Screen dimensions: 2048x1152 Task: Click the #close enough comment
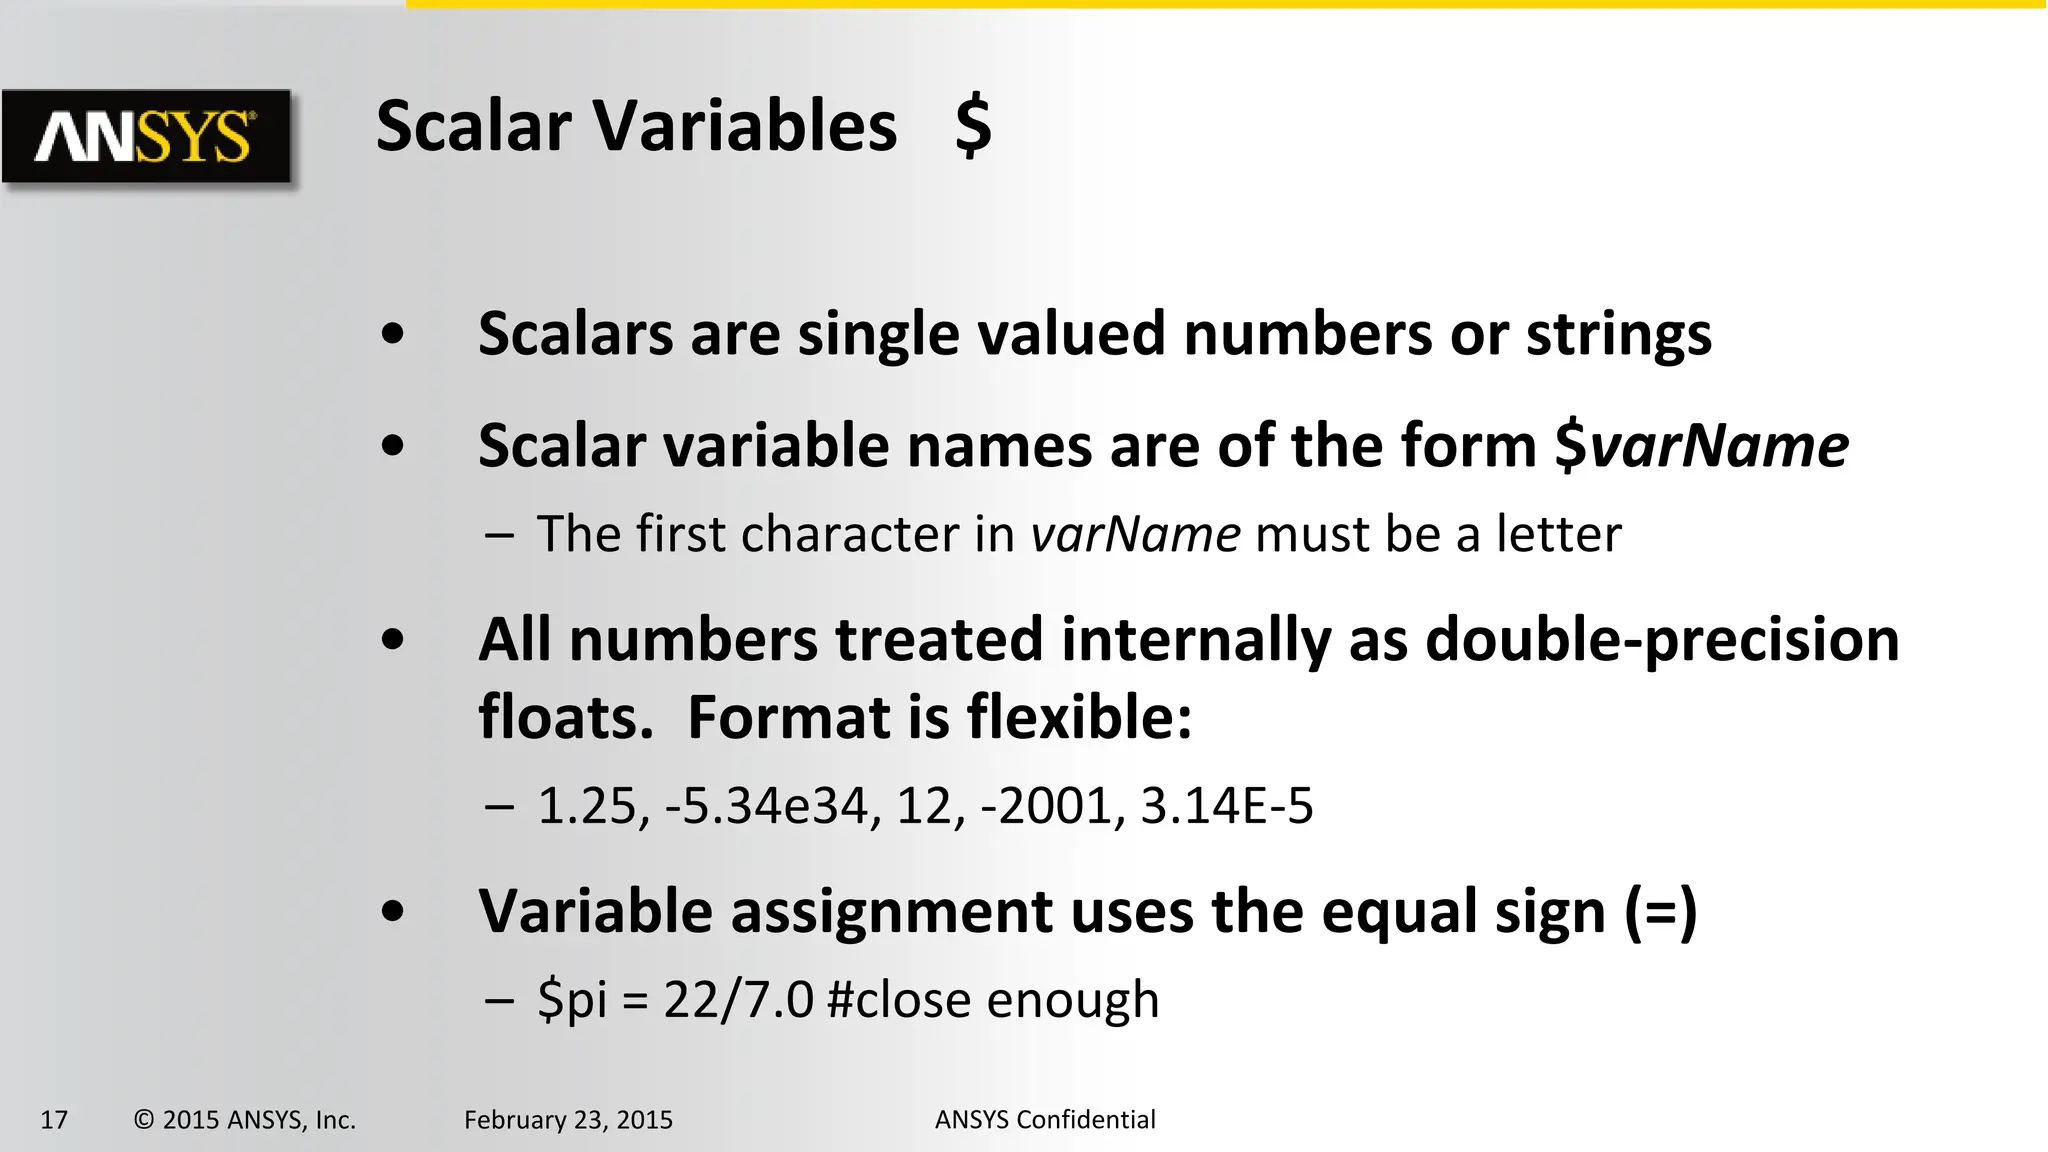click(x=994, y=999)
